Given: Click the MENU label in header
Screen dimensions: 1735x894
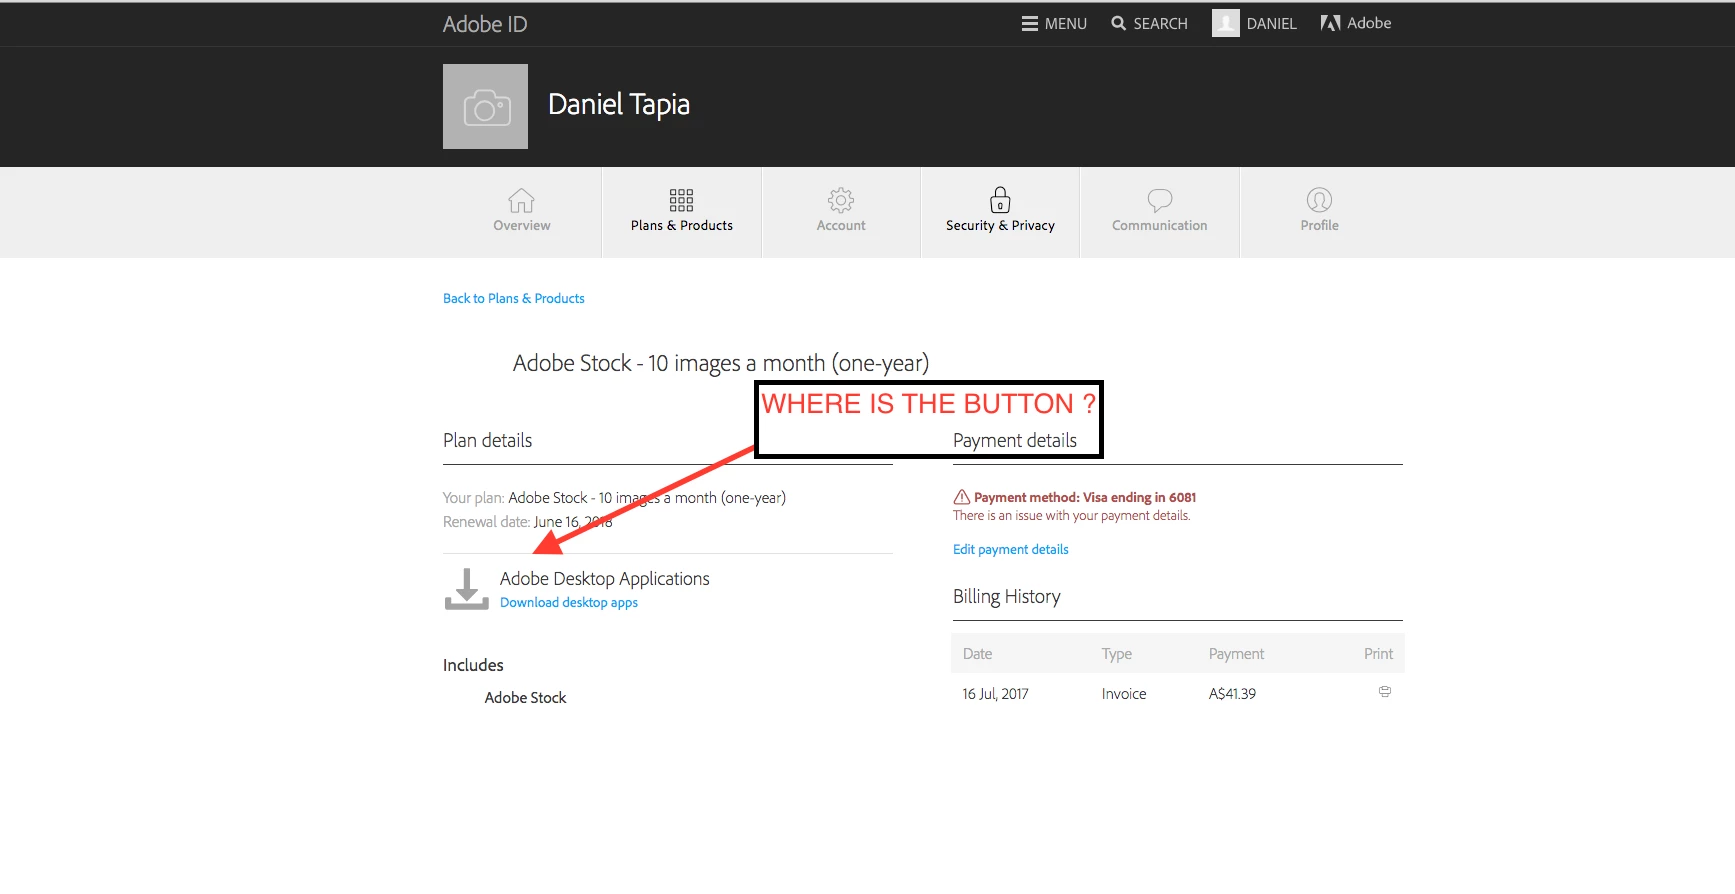Looking at the screenshot, I should click(x=1066, y=24).
